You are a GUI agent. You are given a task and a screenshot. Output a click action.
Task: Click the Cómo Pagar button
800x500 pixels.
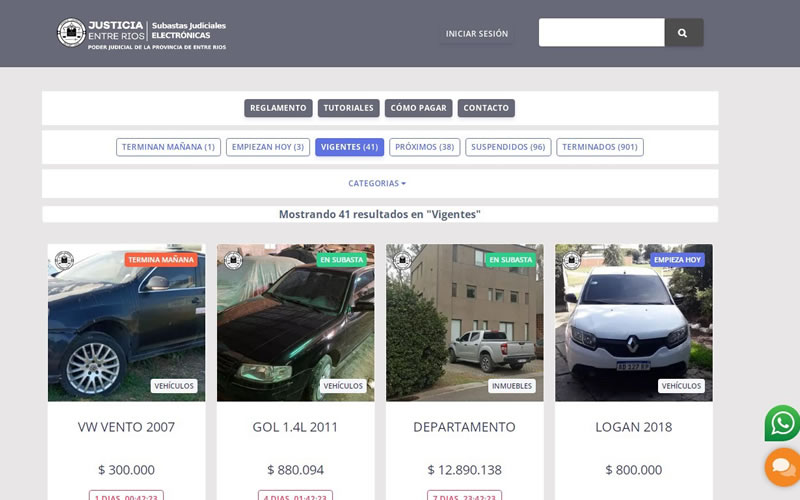418,108
